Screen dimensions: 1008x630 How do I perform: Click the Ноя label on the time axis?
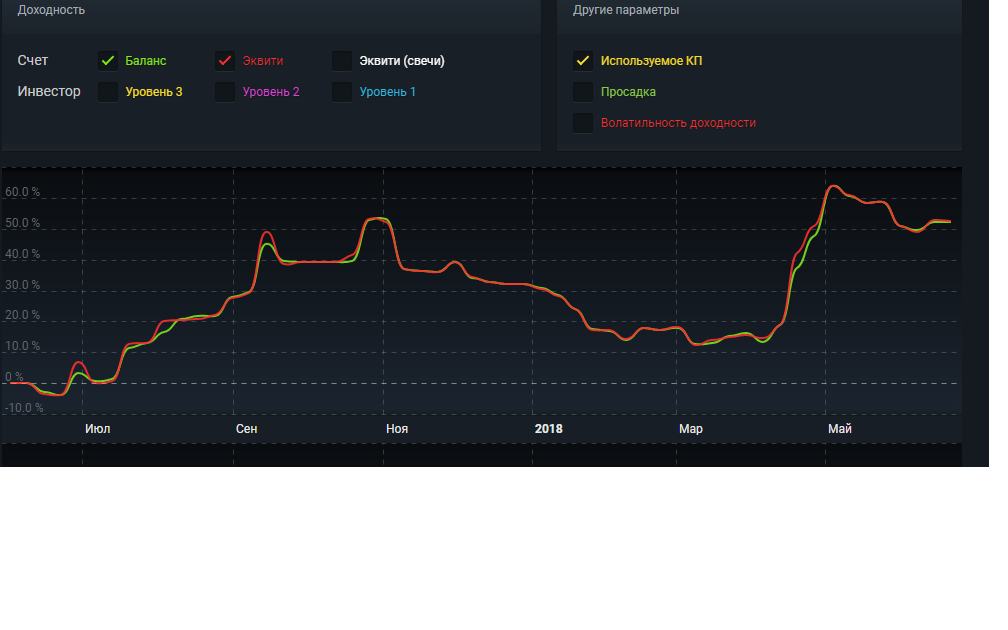(397, 429)
